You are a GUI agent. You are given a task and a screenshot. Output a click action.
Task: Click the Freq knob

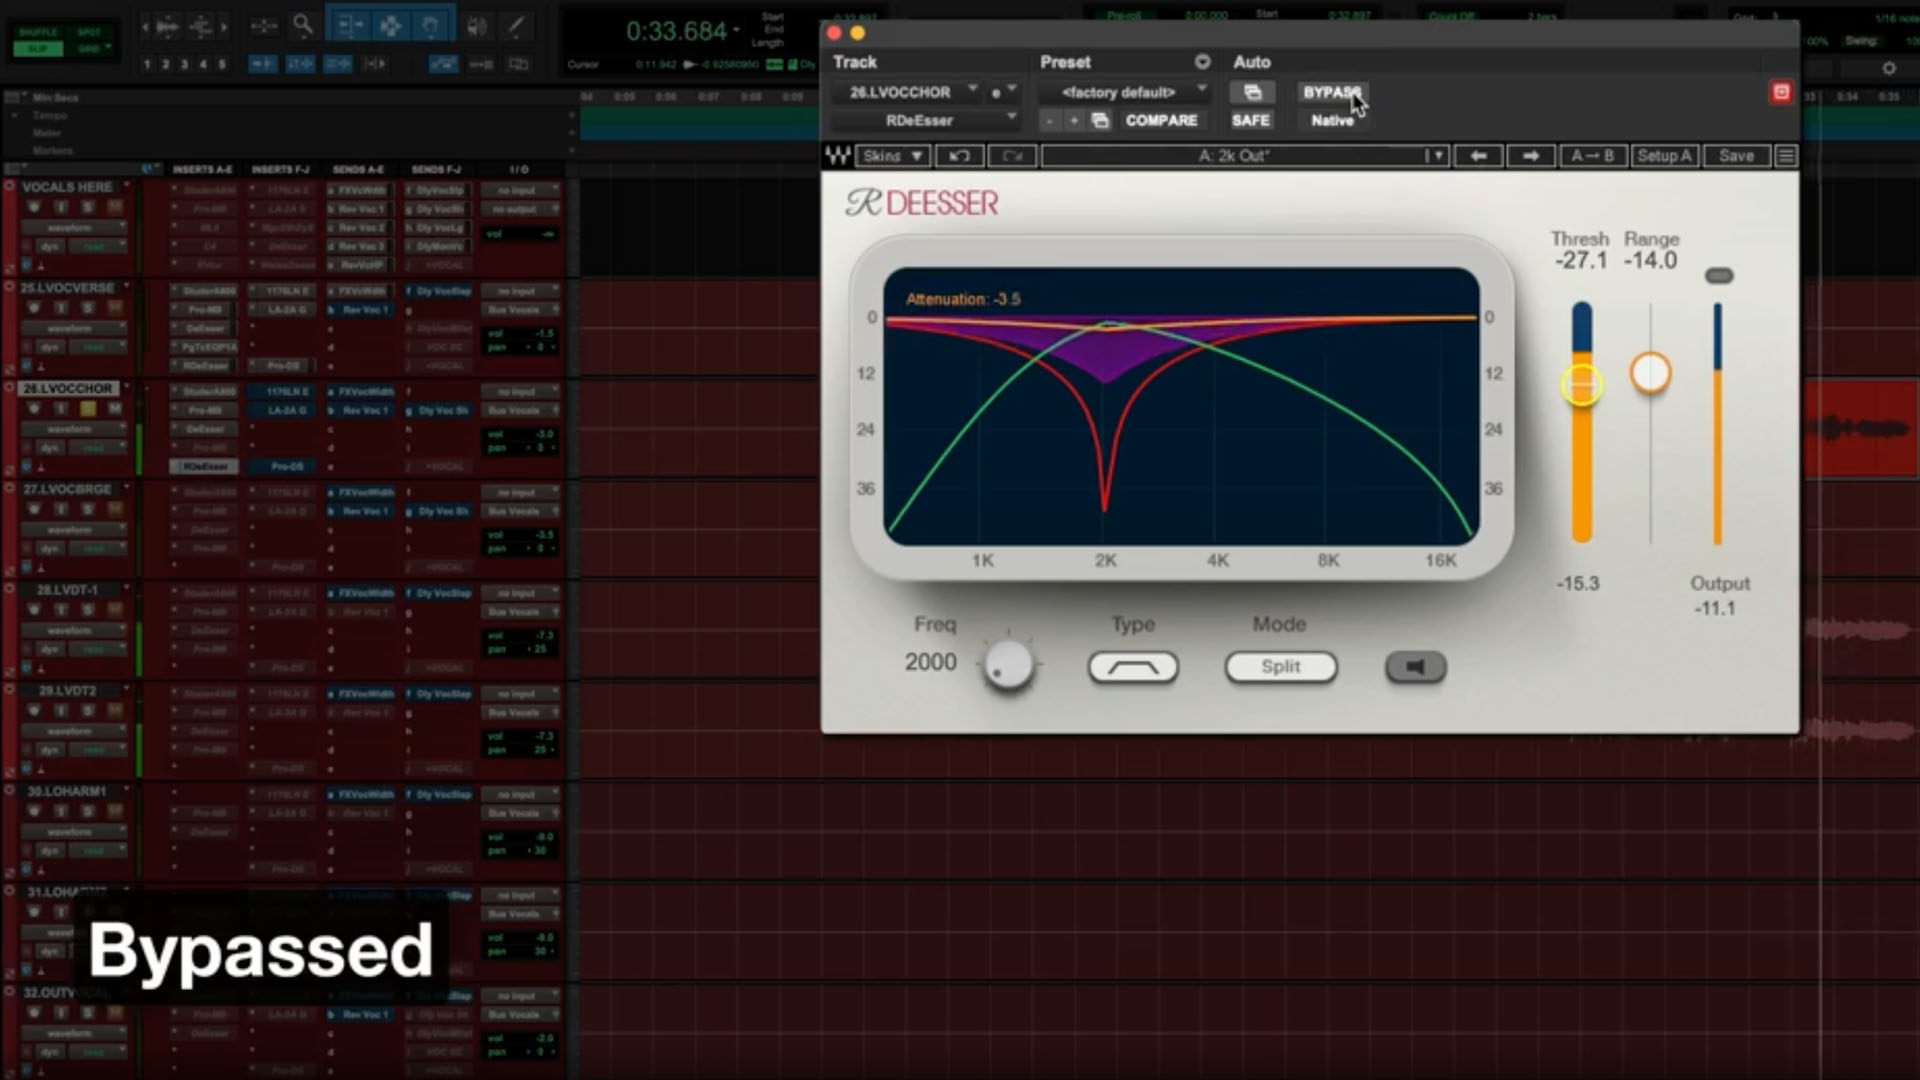pyautogui.click(x=1008, y=664)
